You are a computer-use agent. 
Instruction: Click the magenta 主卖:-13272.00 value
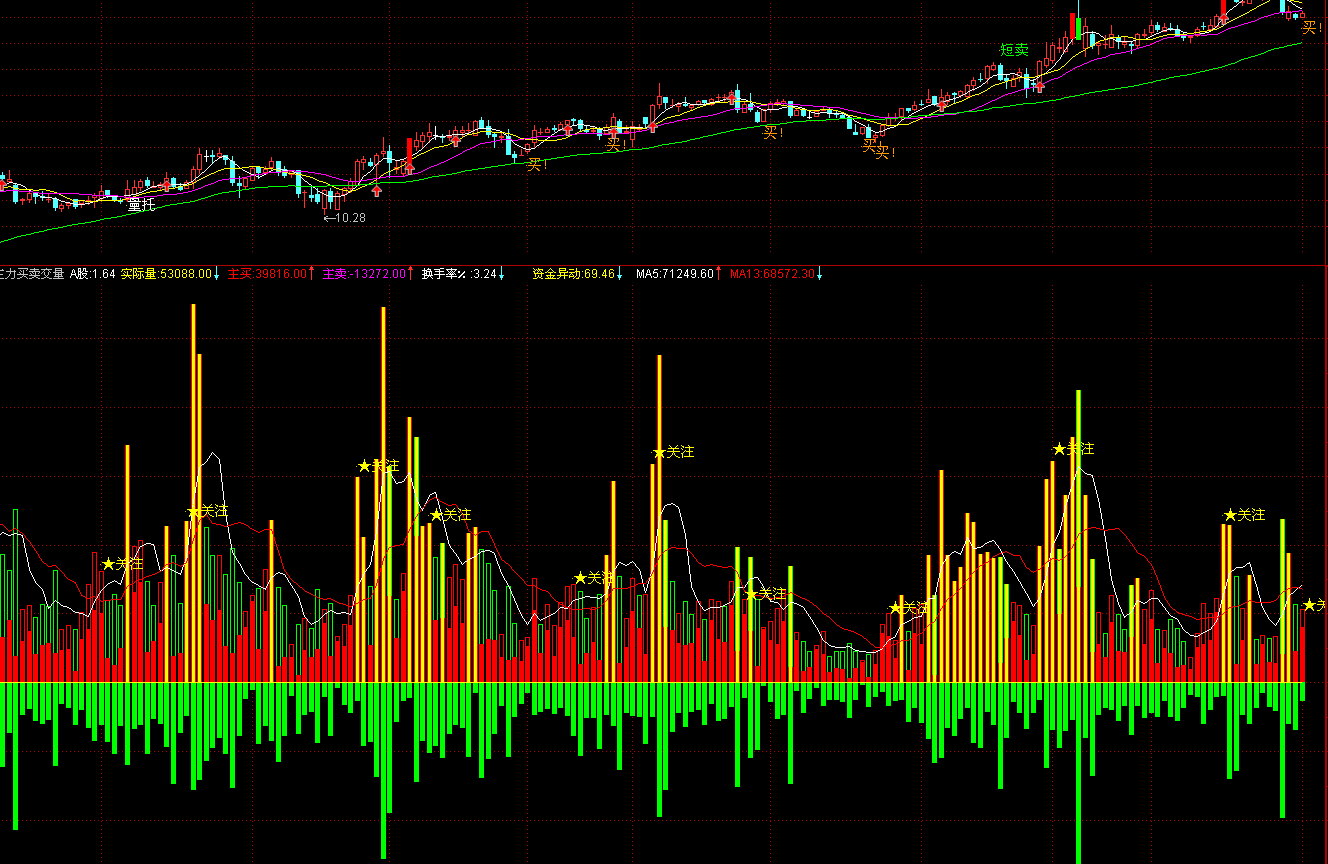[x=364, y=273]
